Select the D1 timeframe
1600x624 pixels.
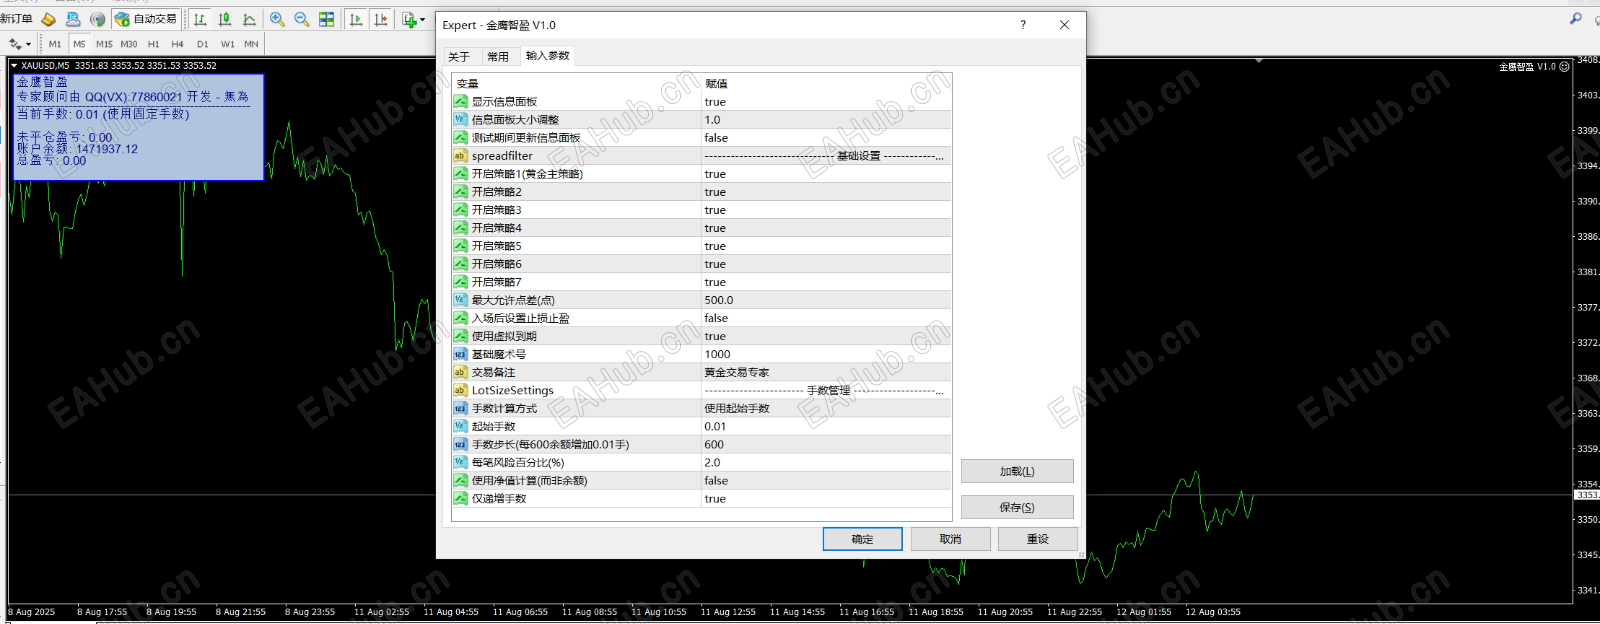coord(202,44)
